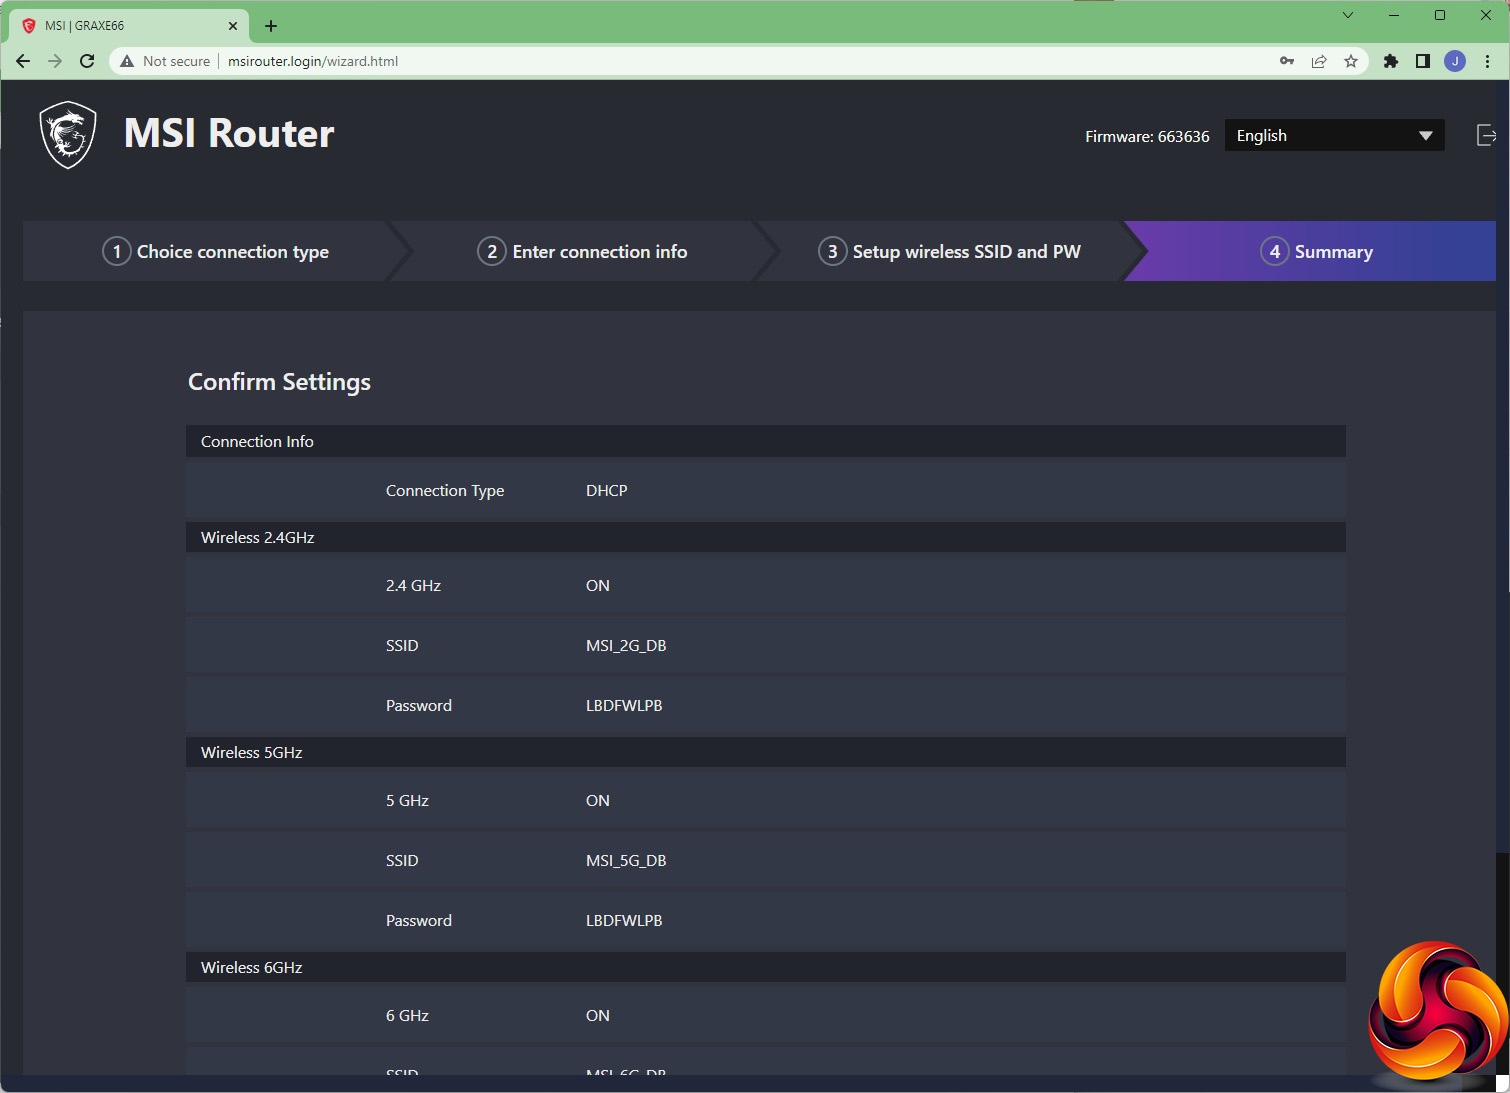
Task: Maximize the Chrome browser window
Action: (1440, 15)
